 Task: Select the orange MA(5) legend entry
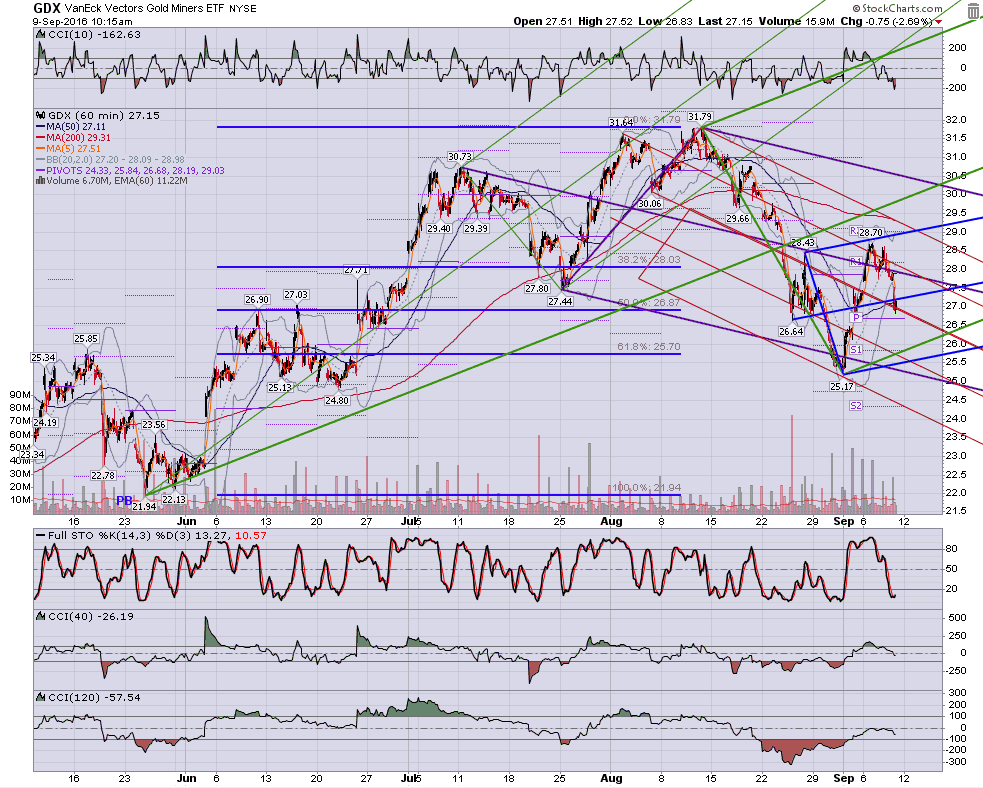point(68,149)
